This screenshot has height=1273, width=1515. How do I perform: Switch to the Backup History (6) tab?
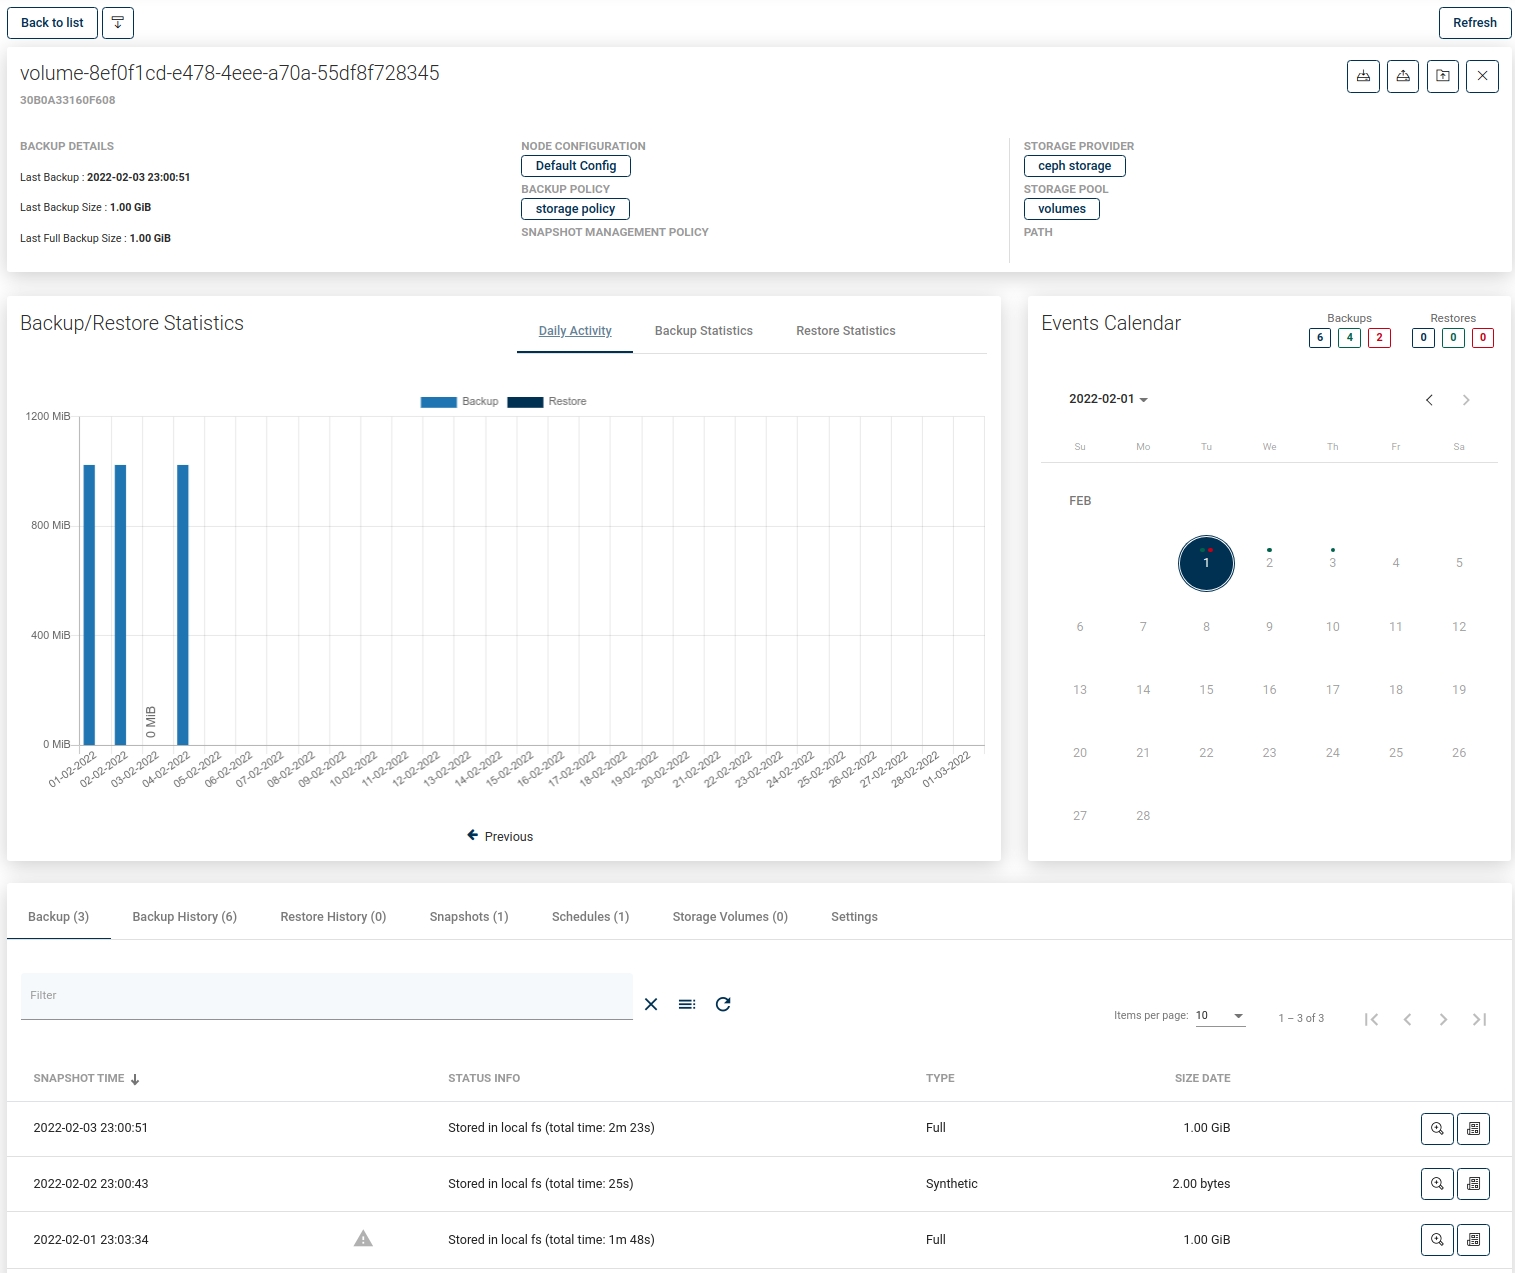pos(184,917)
